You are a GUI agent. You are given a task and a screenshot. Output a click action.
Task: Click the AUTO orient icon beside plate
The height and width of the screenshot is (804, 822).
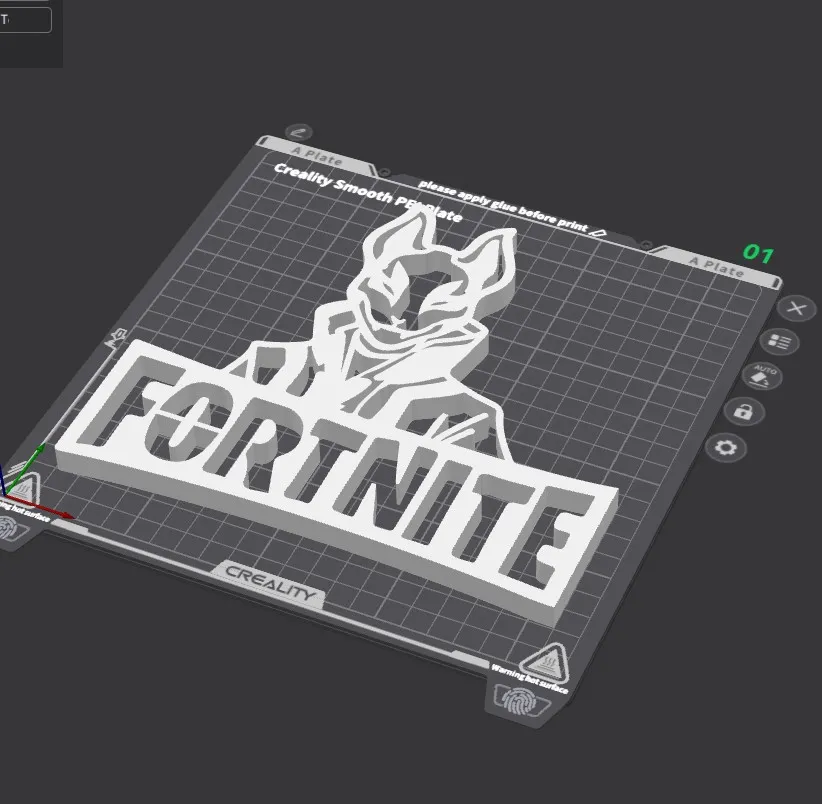(x=764, y=377)
